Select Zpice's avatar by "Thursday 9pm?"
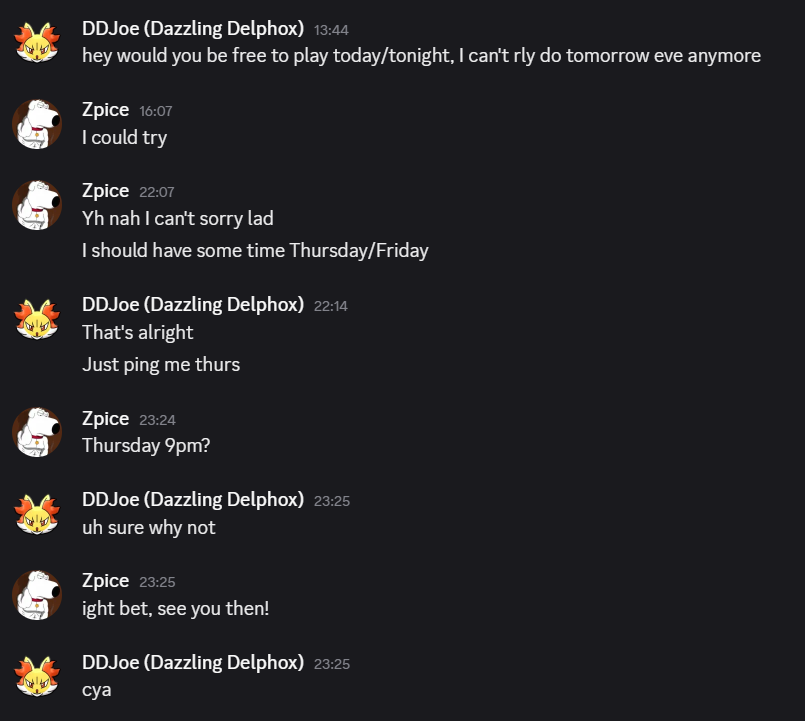The image size is (805, 721). (37, 432)
